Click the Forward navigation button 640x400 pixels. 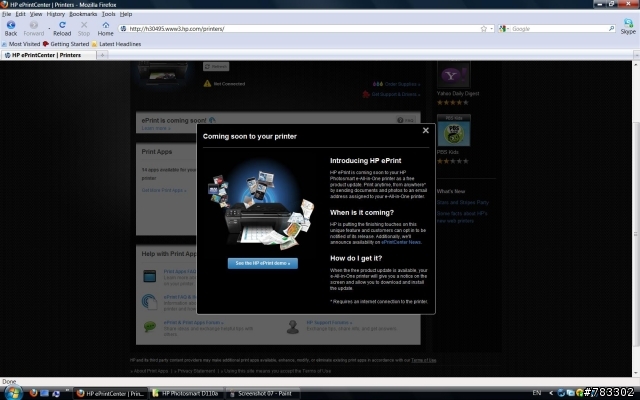coord(33,29)
